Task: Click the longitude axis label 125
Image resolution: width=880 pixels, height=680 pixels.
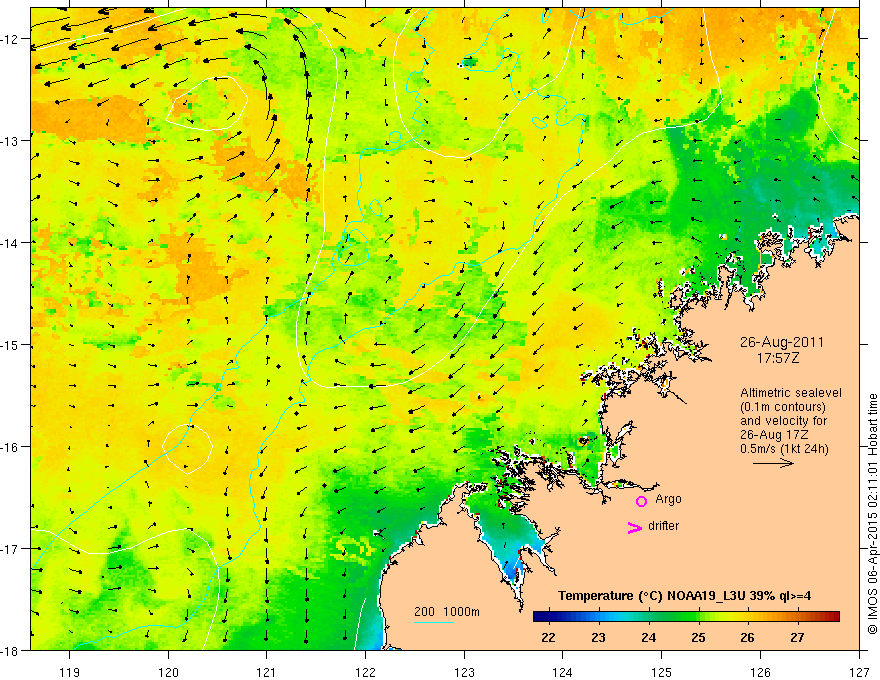Action: (662, 672)
